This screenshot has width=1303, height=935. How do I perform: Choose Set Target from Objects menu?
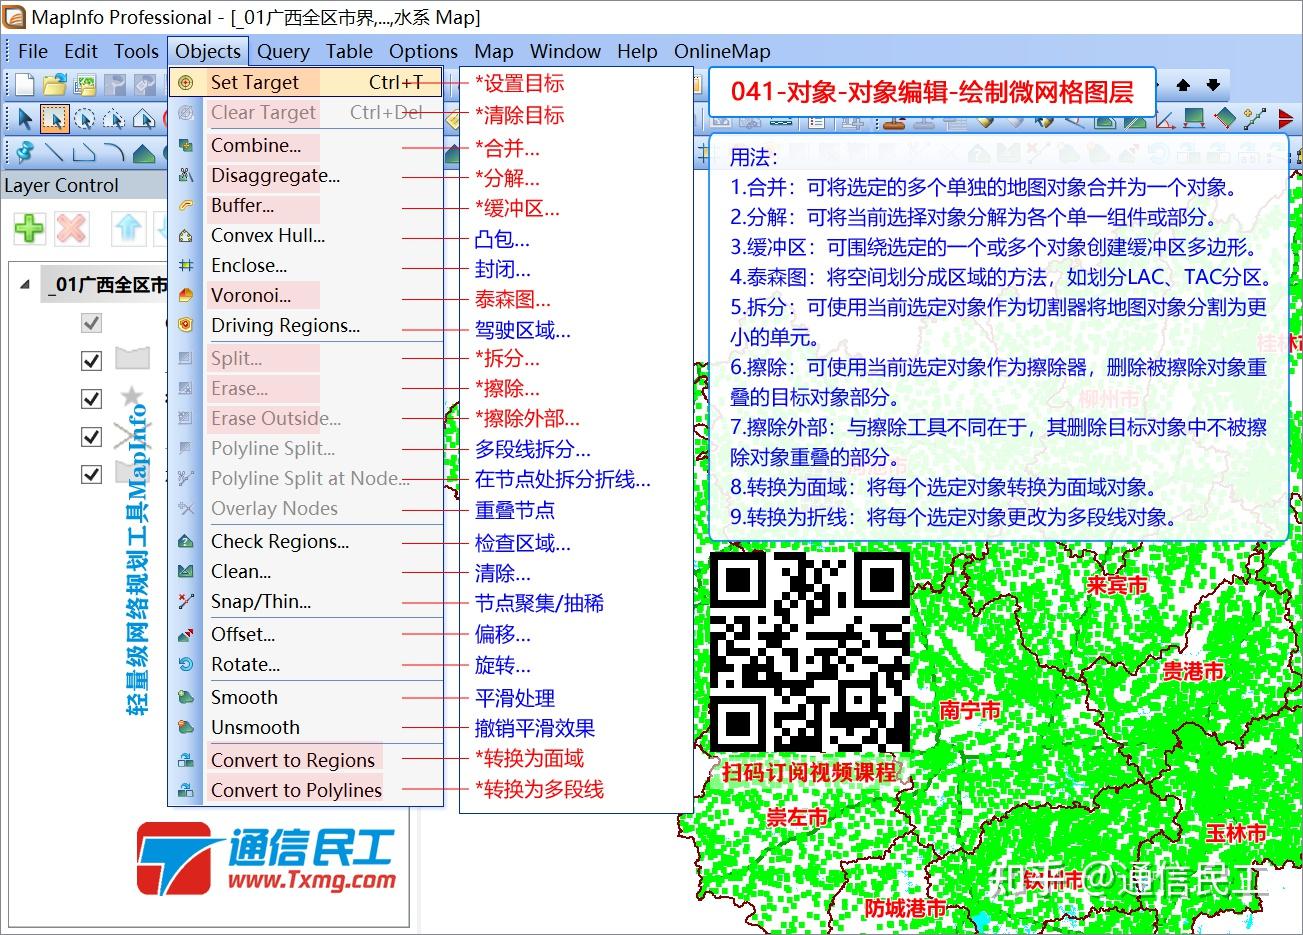coord(306,83)
